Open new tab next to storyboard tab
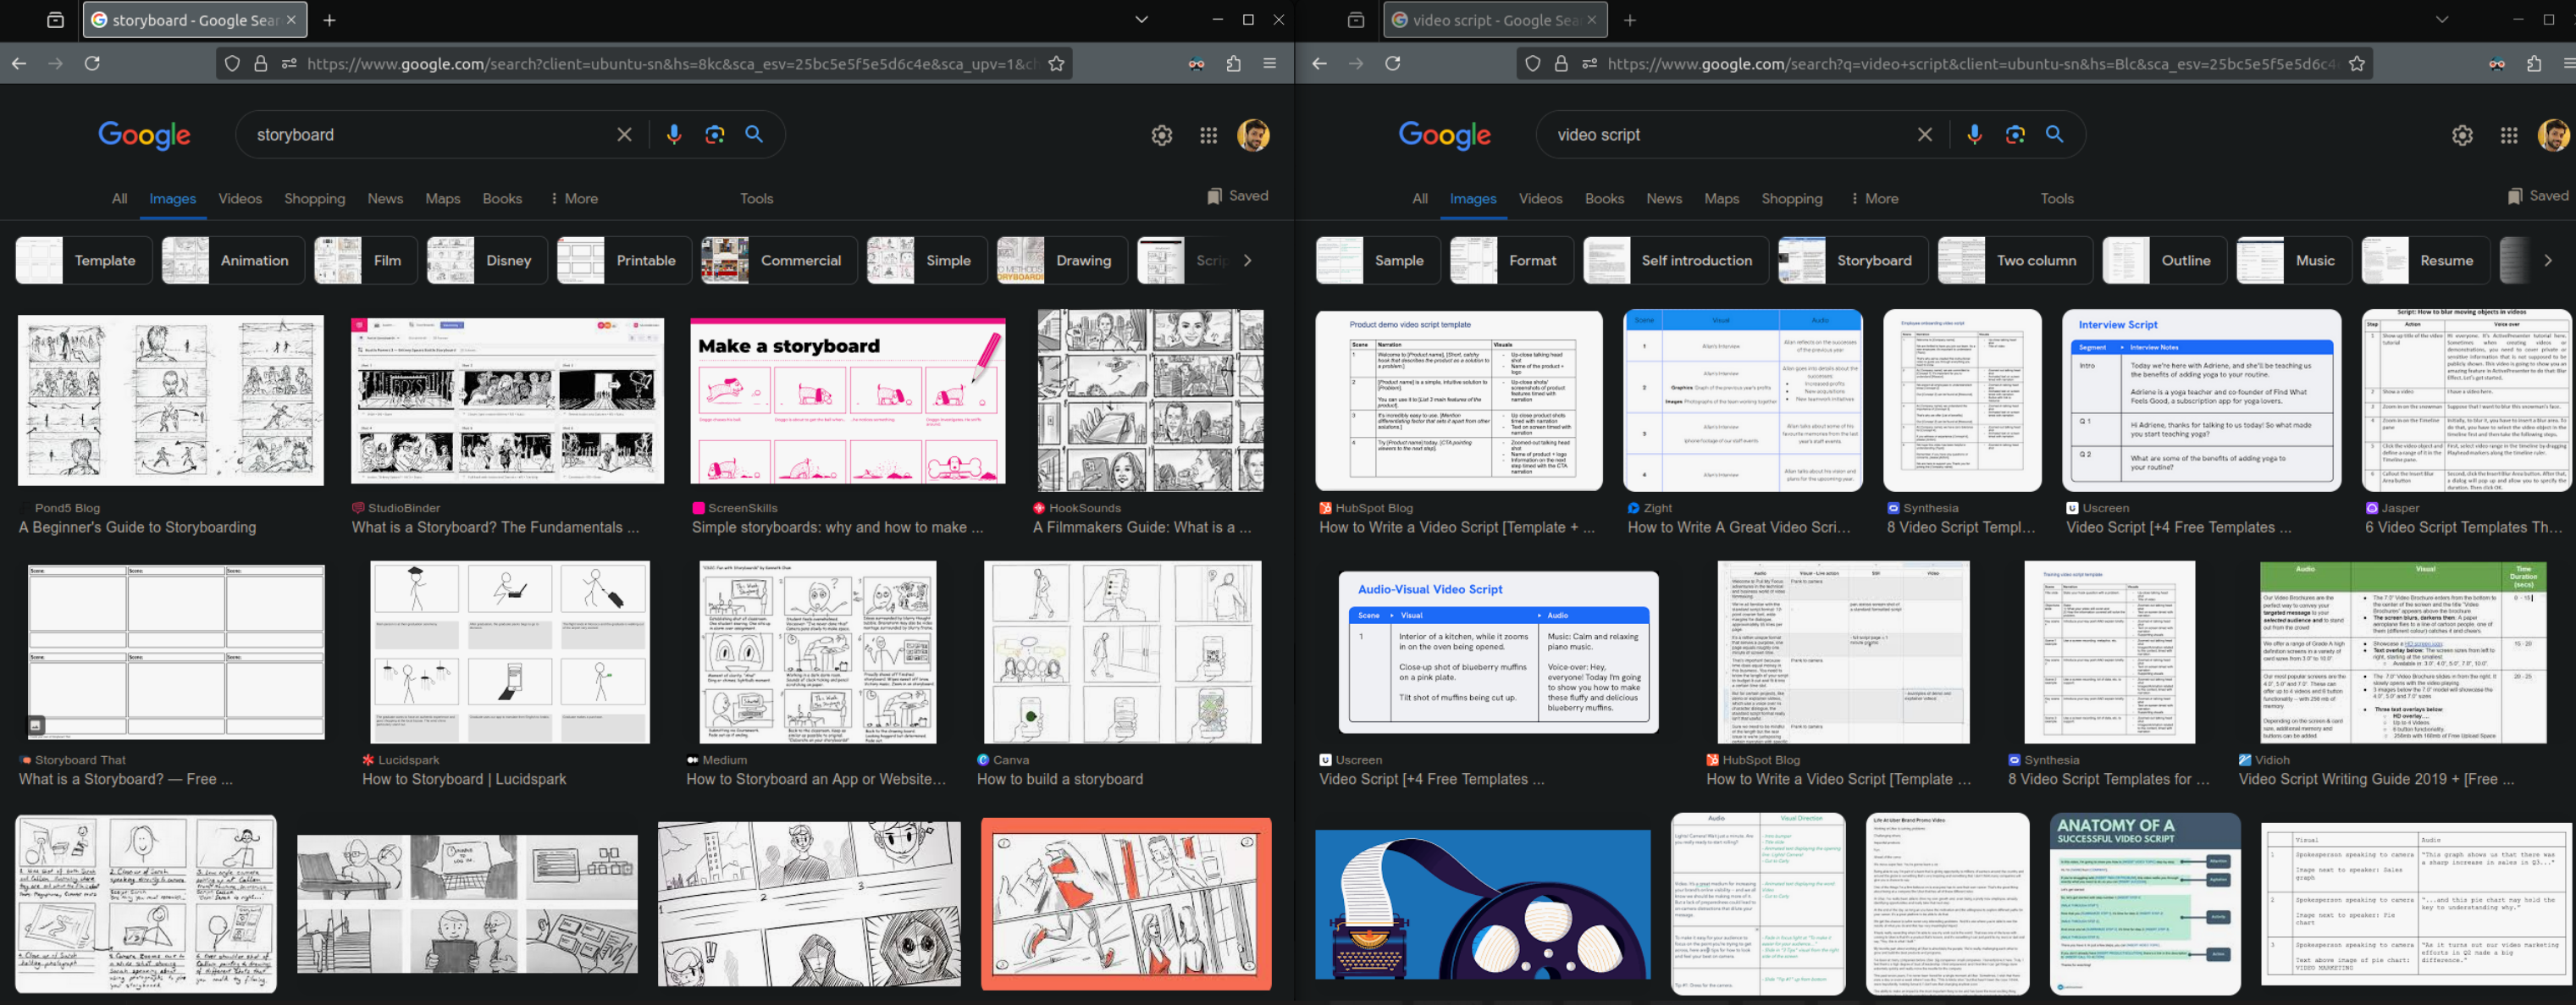The height and width of the screenshot is (1005, 2576). 329,20
